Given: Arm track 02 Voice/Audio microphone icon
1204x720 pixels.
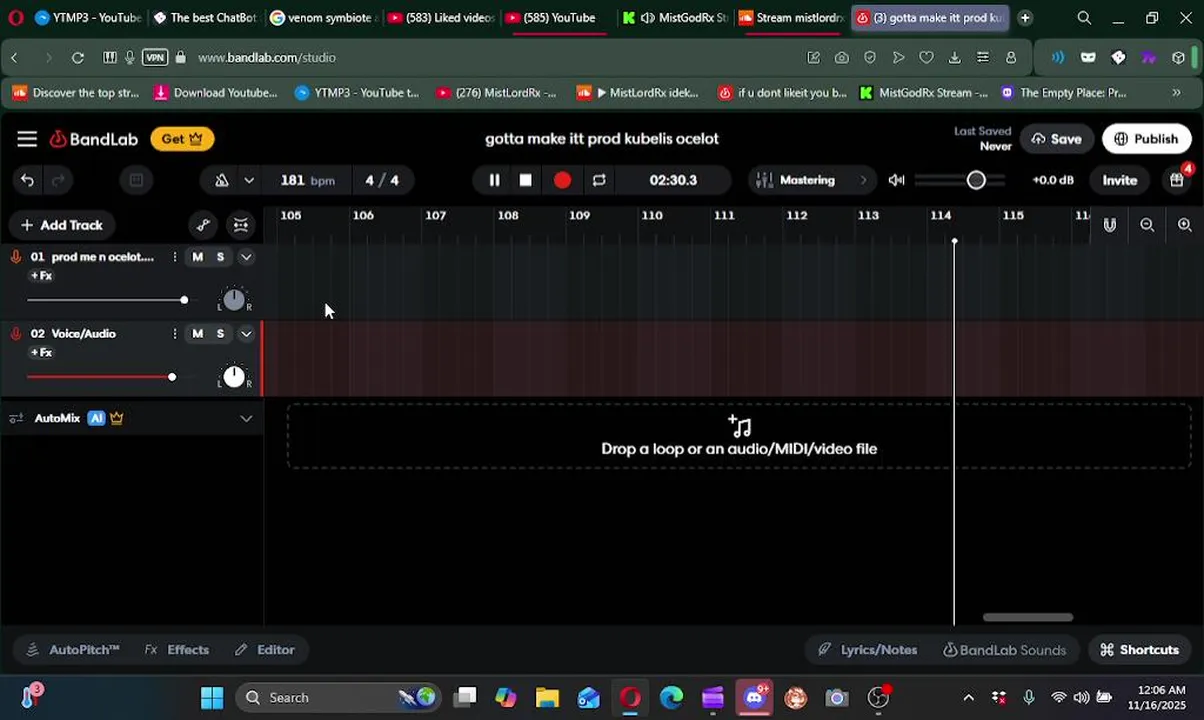Looking at the screenshot, I should pos(16,334).
